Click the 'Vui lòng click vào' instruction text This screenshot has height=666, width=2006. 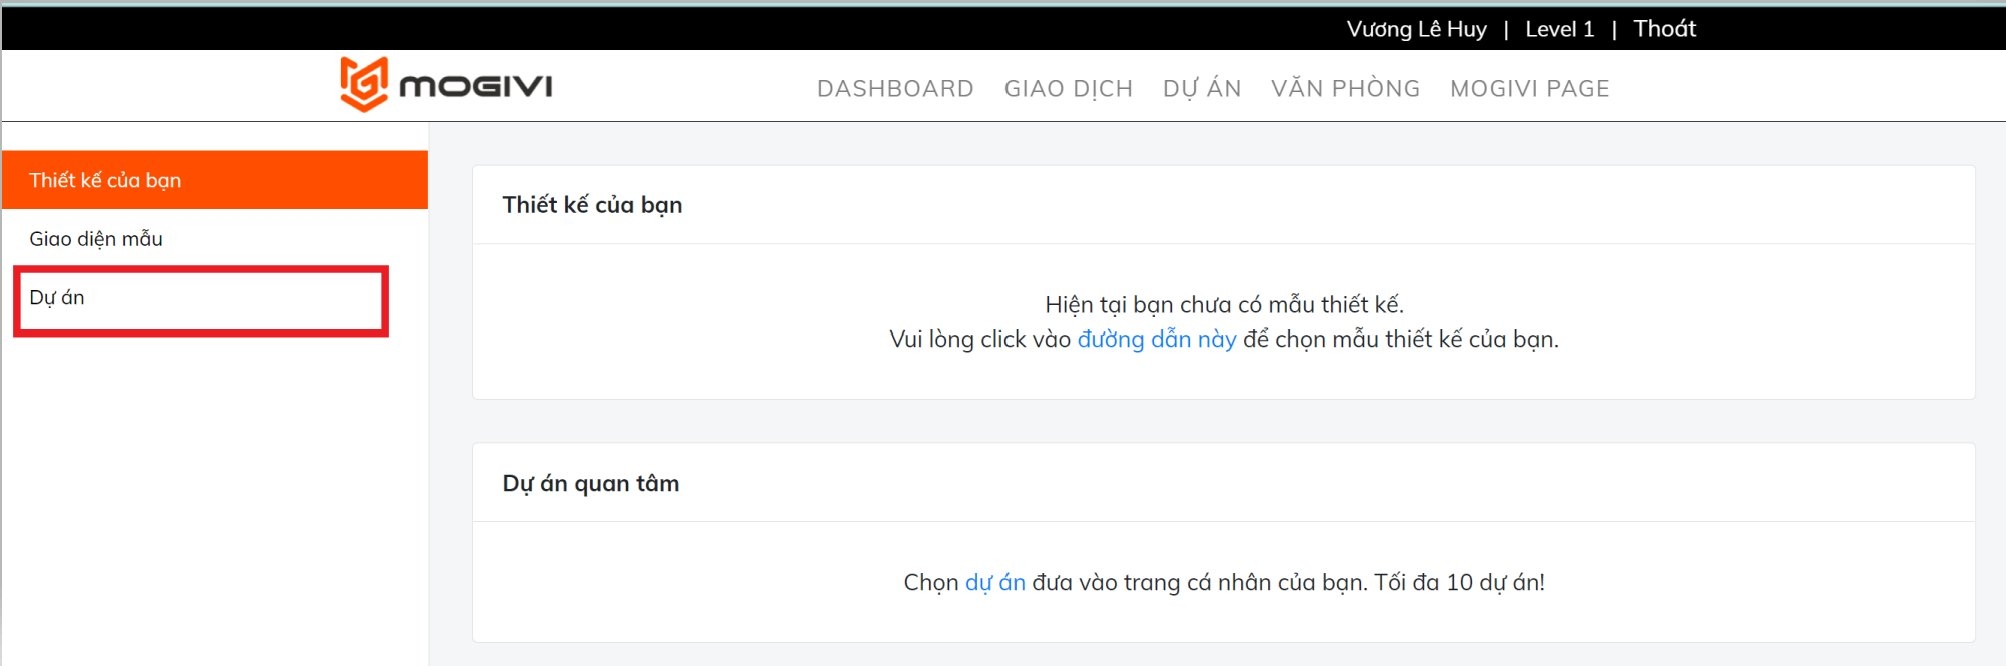click(980, 340)
